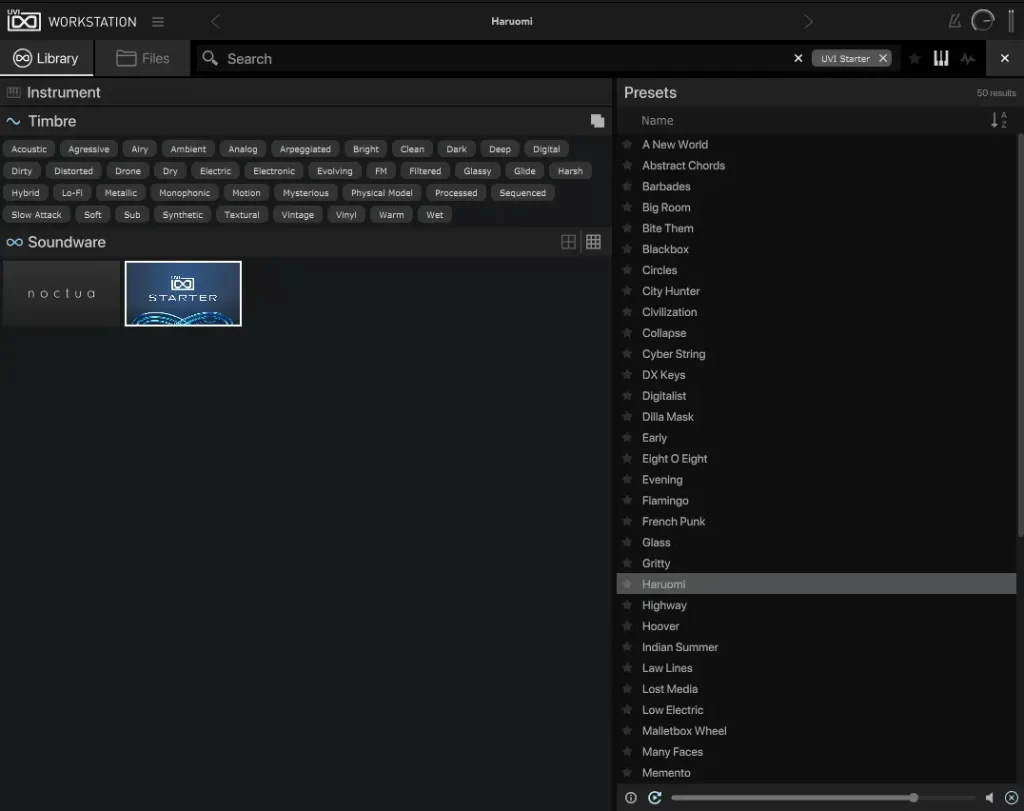Remove the UVI Starter filter tag
The height and width of the screenshot is (811, 1024).
pos(883,59)
